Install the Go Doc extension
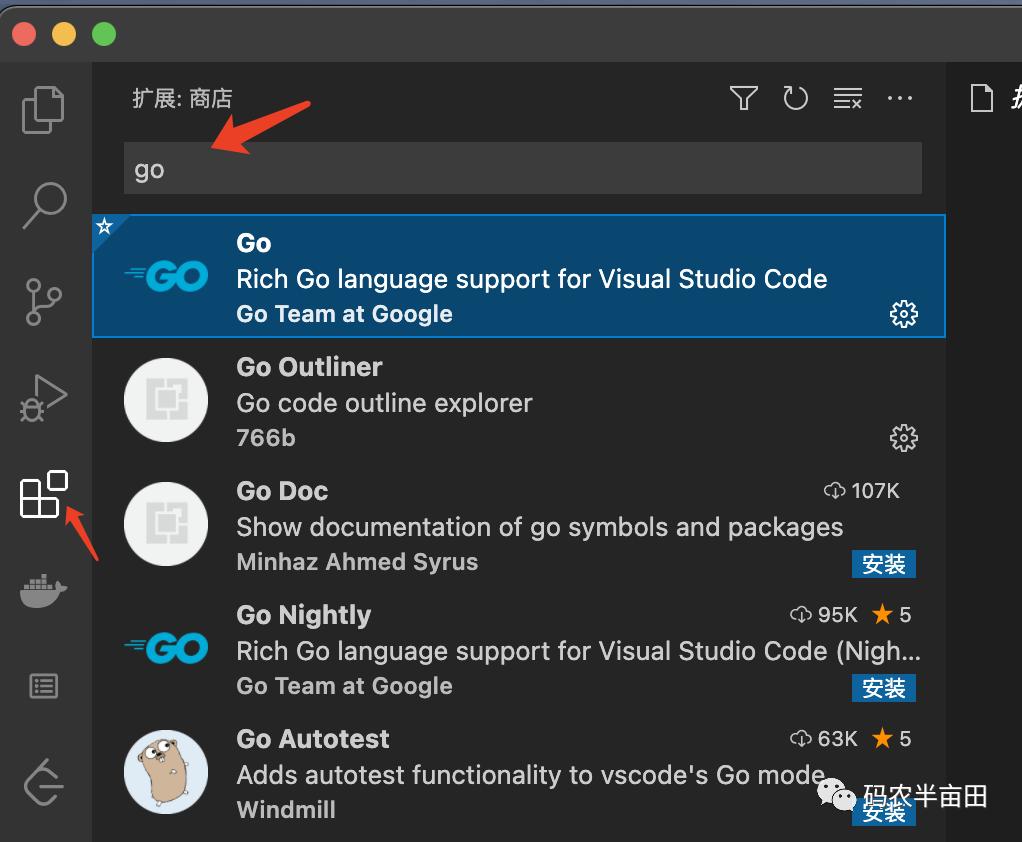1022x842 pixels. [884, 564]
